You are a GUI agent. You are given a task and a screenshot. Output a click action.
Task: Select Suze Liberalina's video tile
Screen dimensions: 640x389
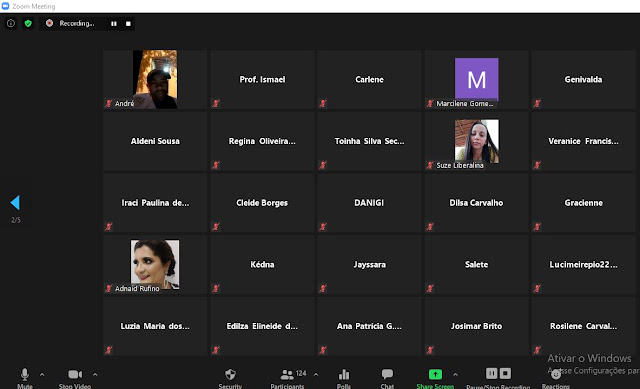pyautogui.click(x=476, y=141)
